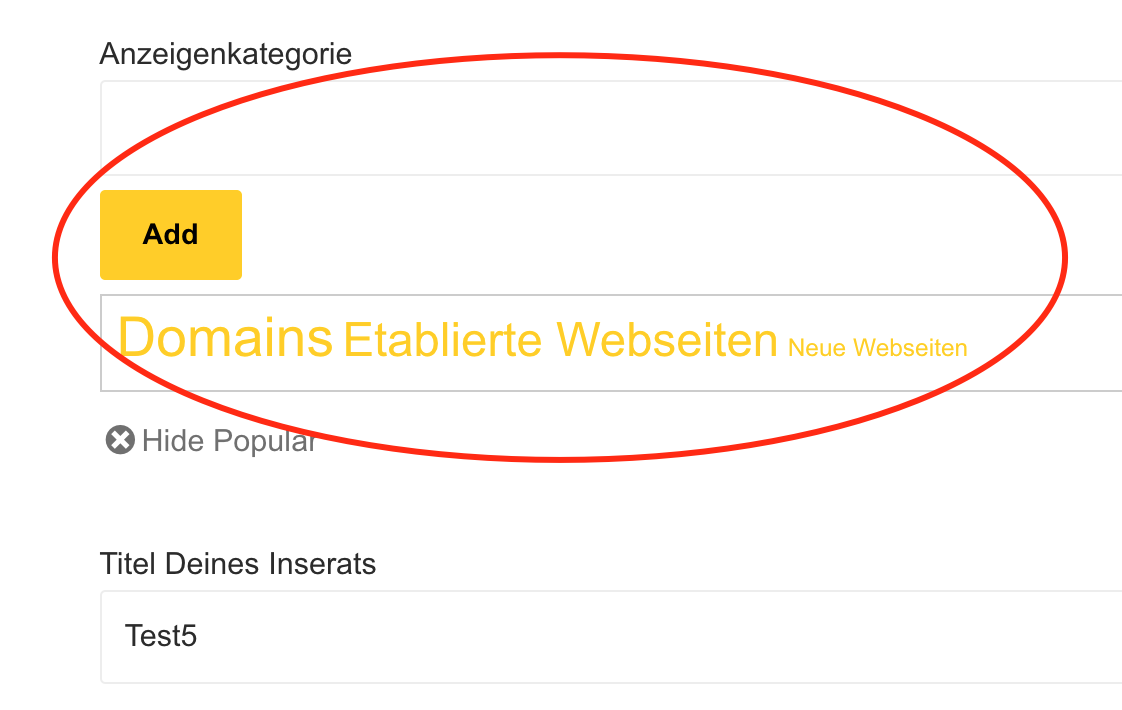1122x710 pixels.
Task: Click the Titel Deines Inserats label
Action: coord(238,564)
